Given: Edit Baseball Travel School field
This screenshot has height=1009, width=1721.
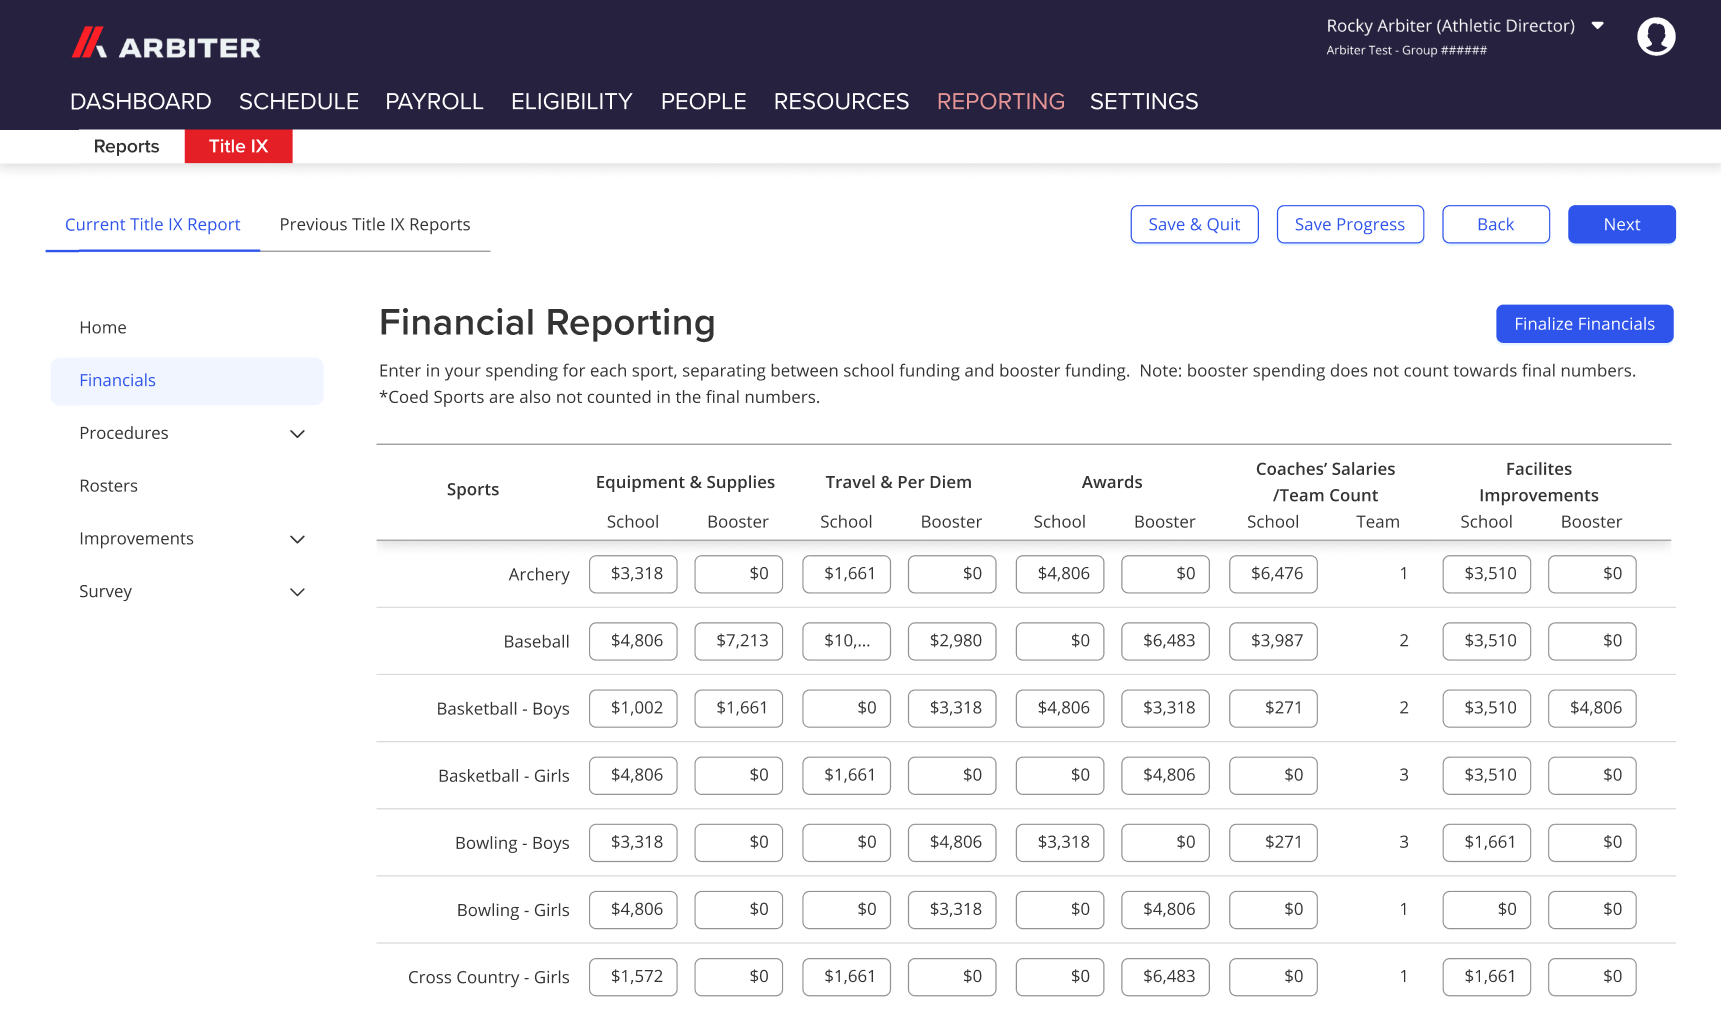Looking at the screenshot, I should point(846,641).
